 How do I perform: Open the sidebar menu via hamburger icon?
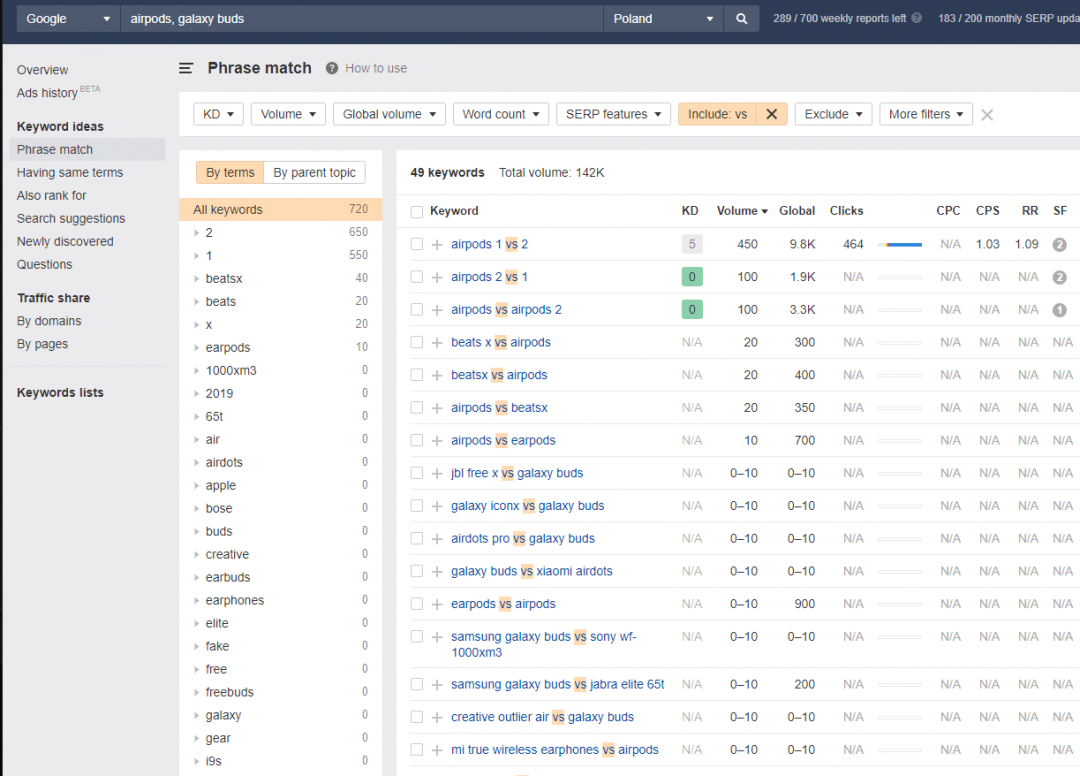pyautogui.click(x=186, y=68)
